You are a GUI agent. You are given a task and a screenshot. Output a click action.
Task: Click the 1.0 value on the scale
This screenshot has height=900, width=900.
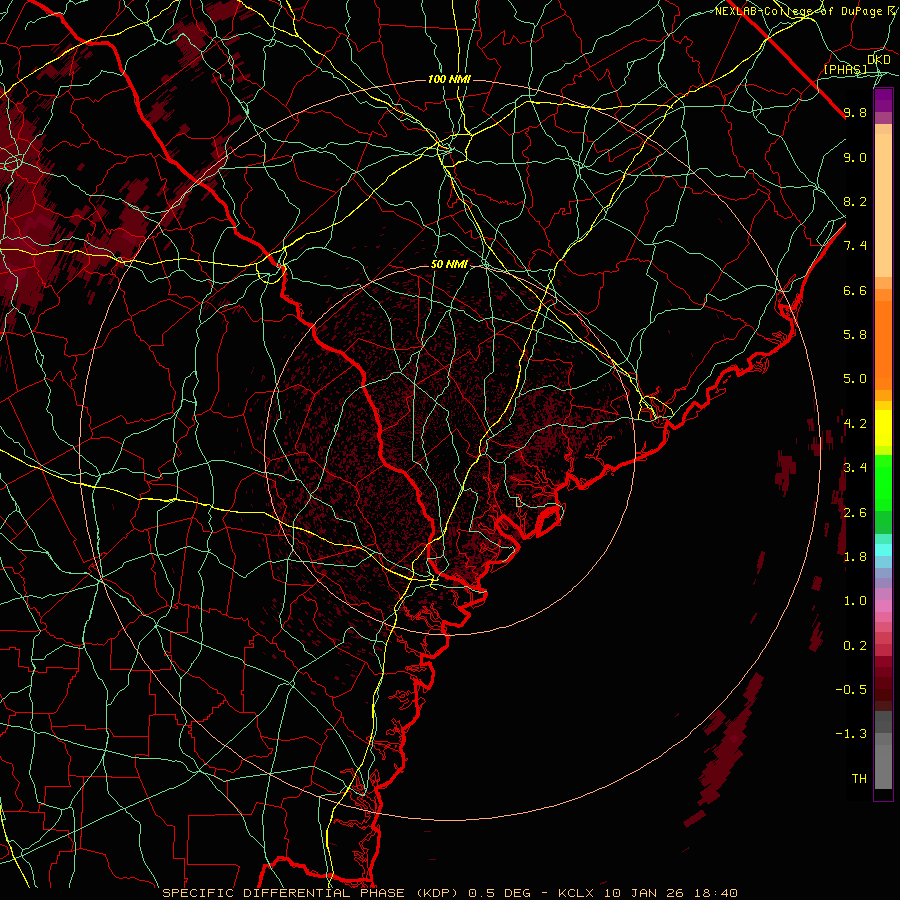tap(855, 601)
